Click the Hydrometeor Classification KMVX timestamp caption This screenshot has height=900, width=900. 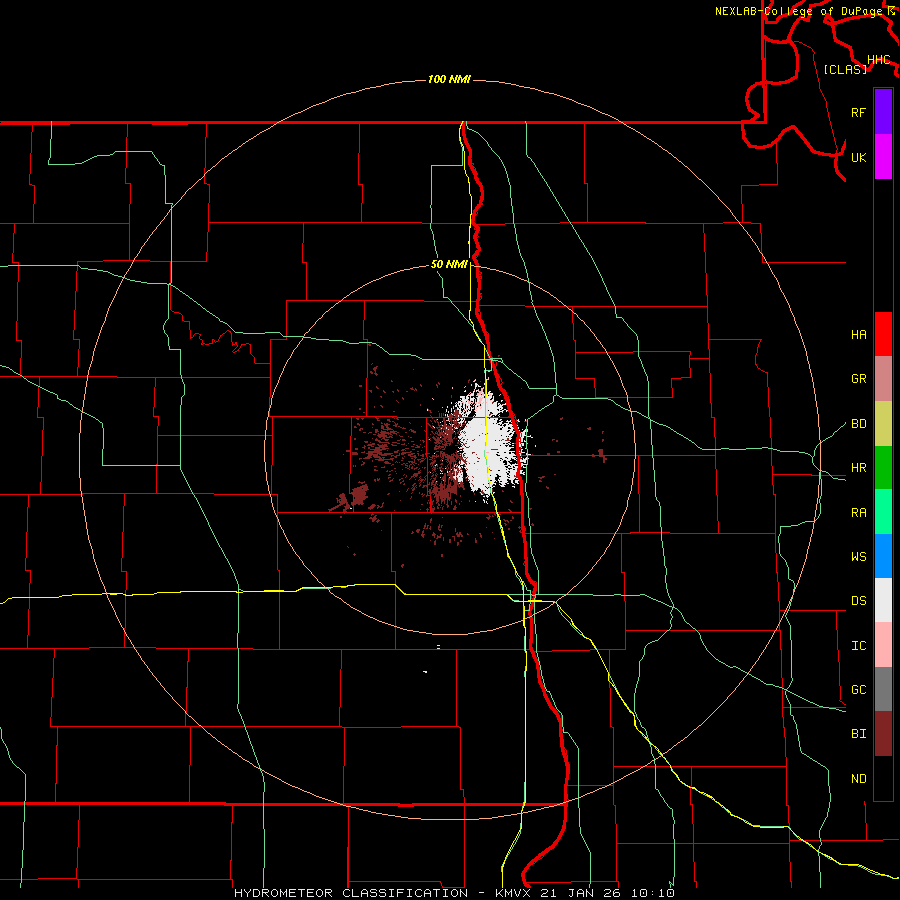point(454,893)
